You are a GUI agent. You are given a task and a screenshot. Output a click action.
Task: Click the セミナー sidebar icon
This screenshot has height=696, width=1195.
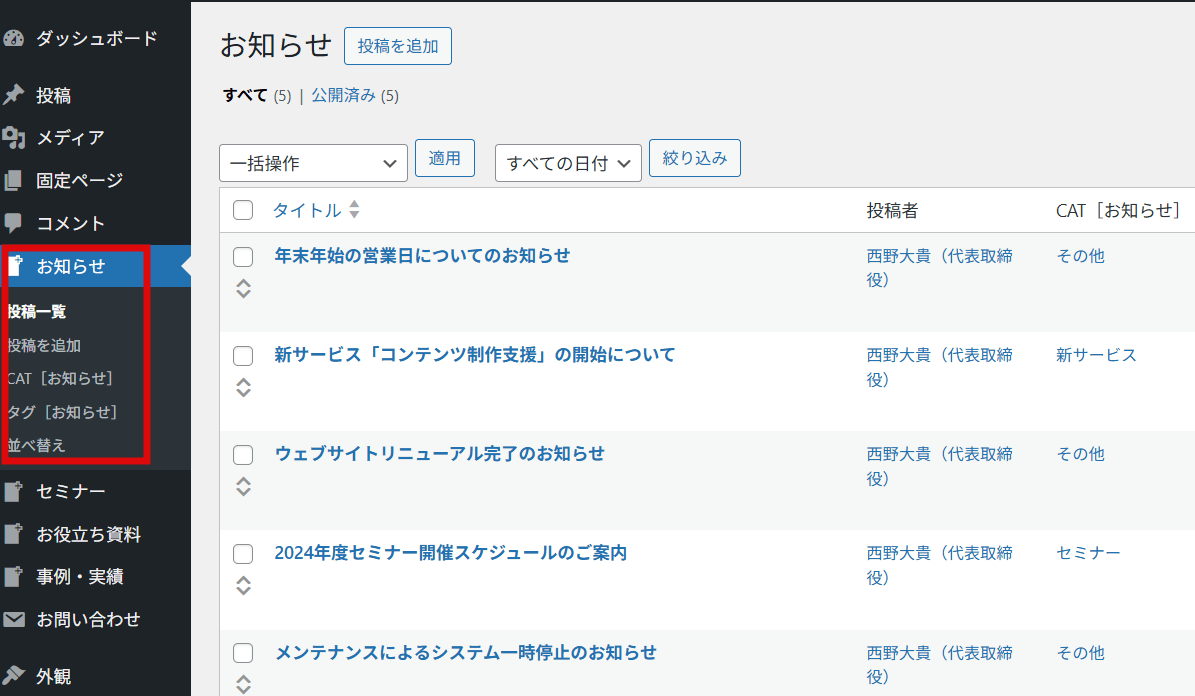(x=13, y=491)
